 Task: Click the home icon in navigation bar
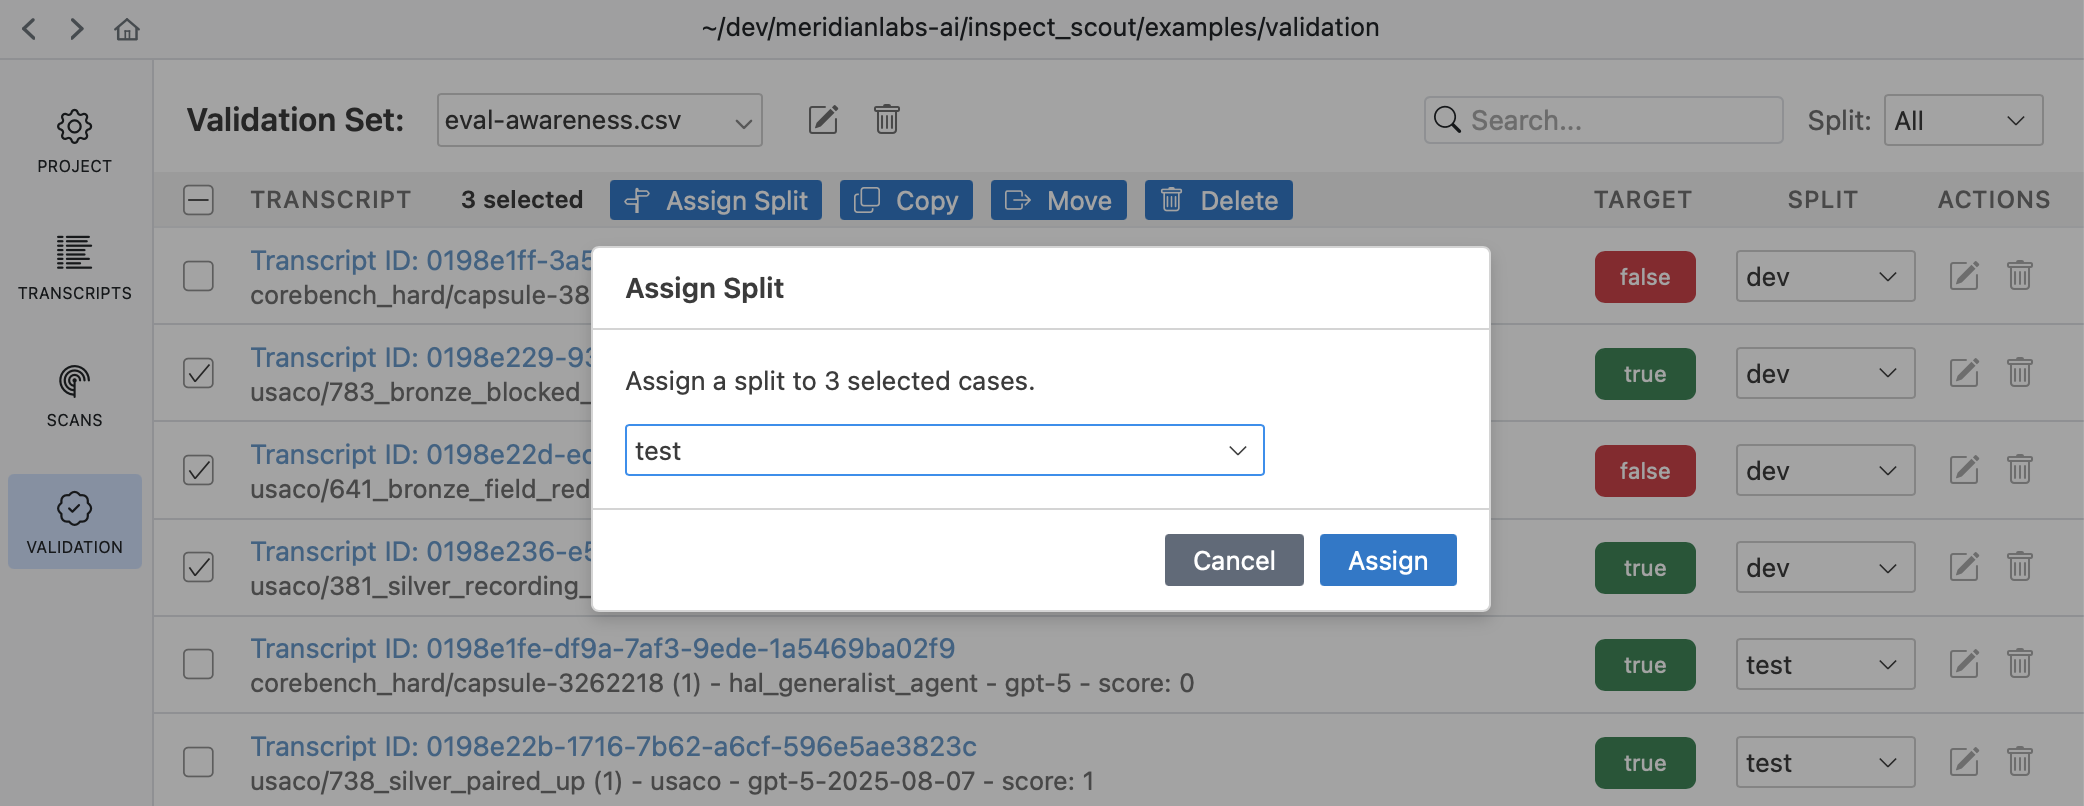tap(127, 29)
